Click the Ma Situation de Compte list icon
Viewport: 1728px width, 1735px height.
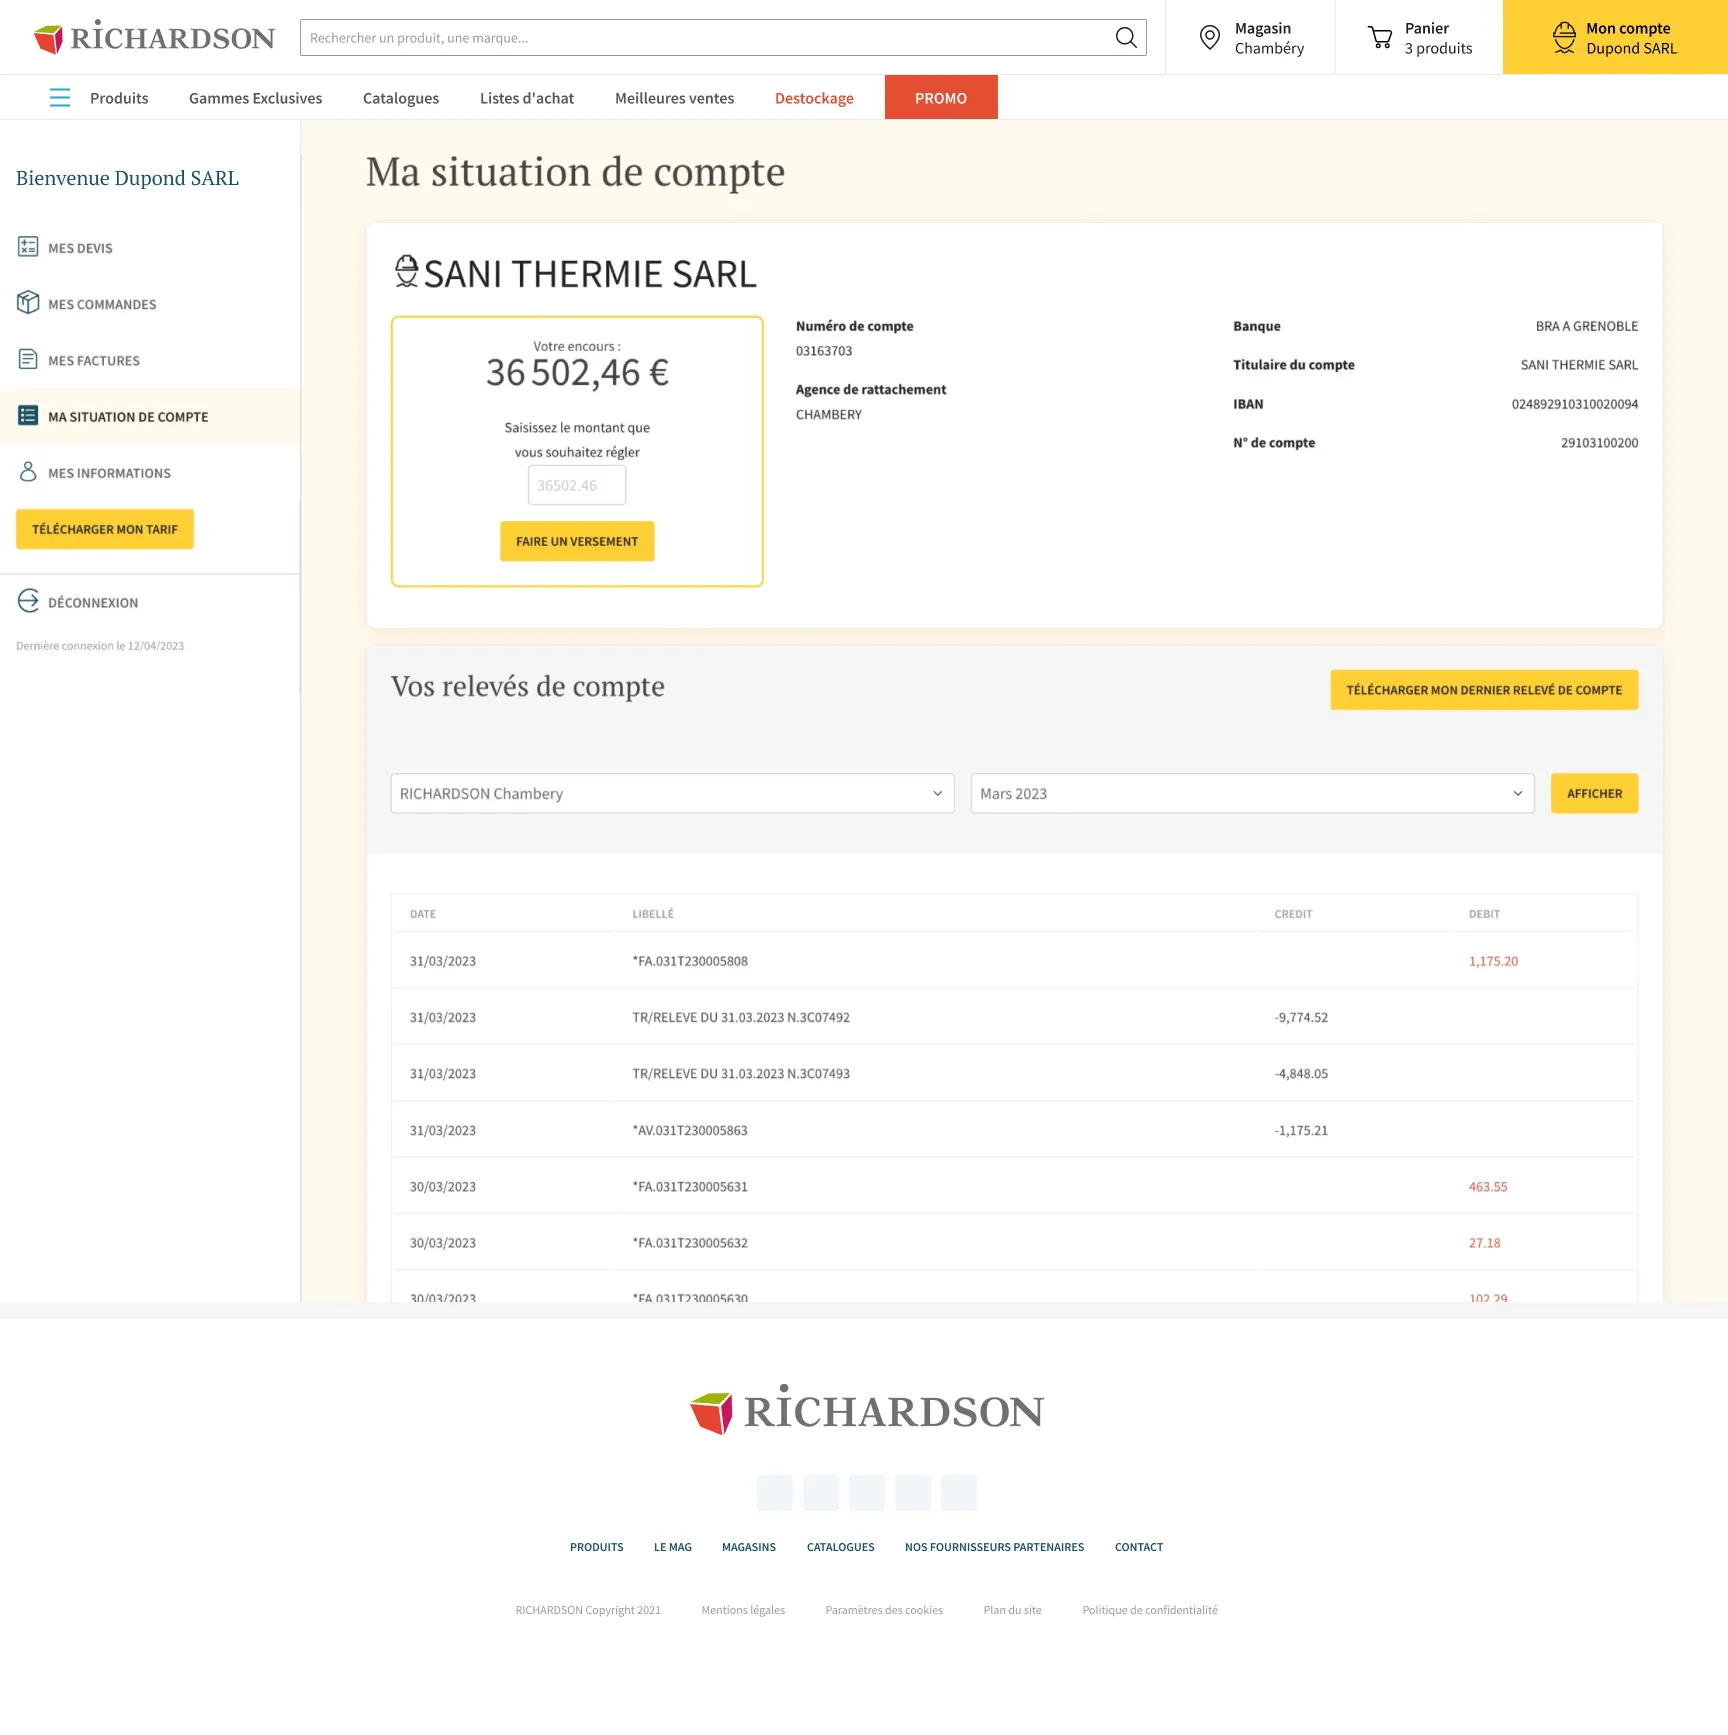[x=28, y=416]
